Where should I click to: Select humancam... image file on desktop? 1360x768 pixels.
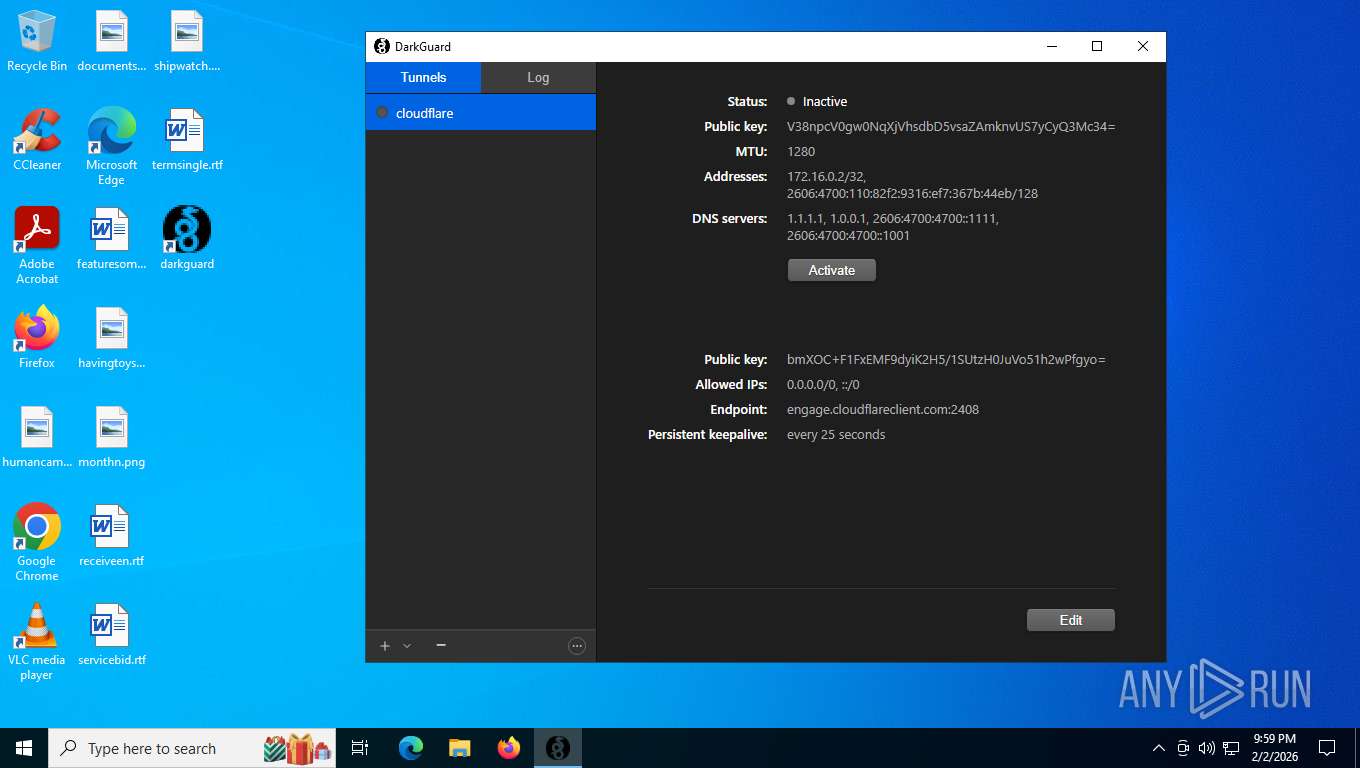tap(37, 437)
